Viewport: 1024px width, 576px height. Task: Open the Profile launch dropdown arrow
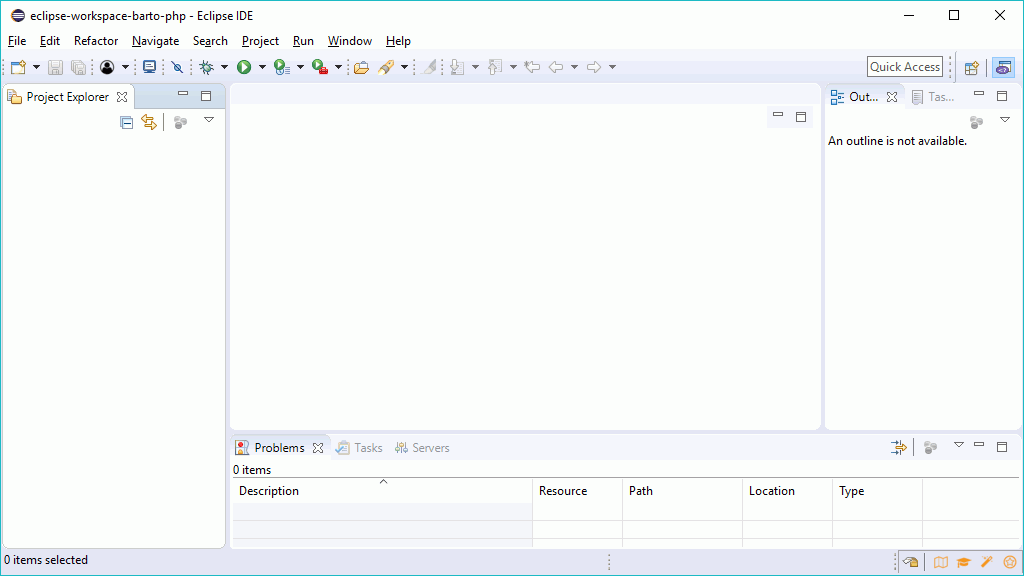(x=300, y=67)
